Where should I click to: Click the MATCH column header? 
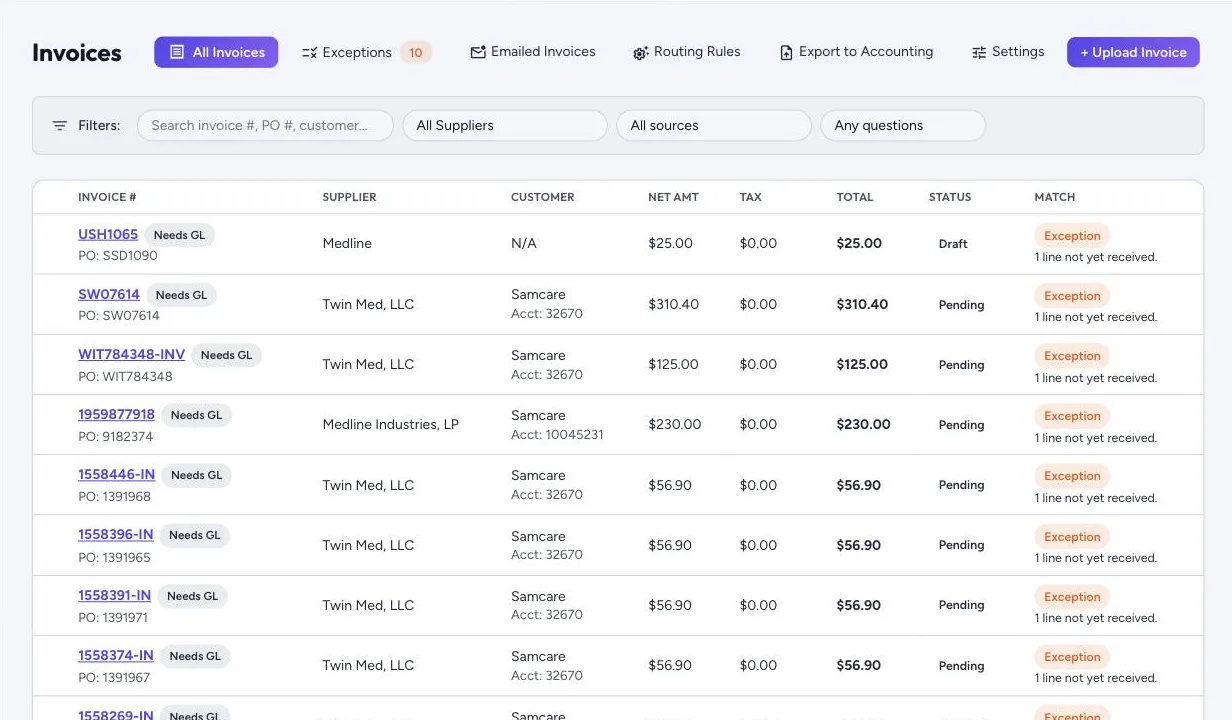pyautogui.click(x=1054, y=197)
